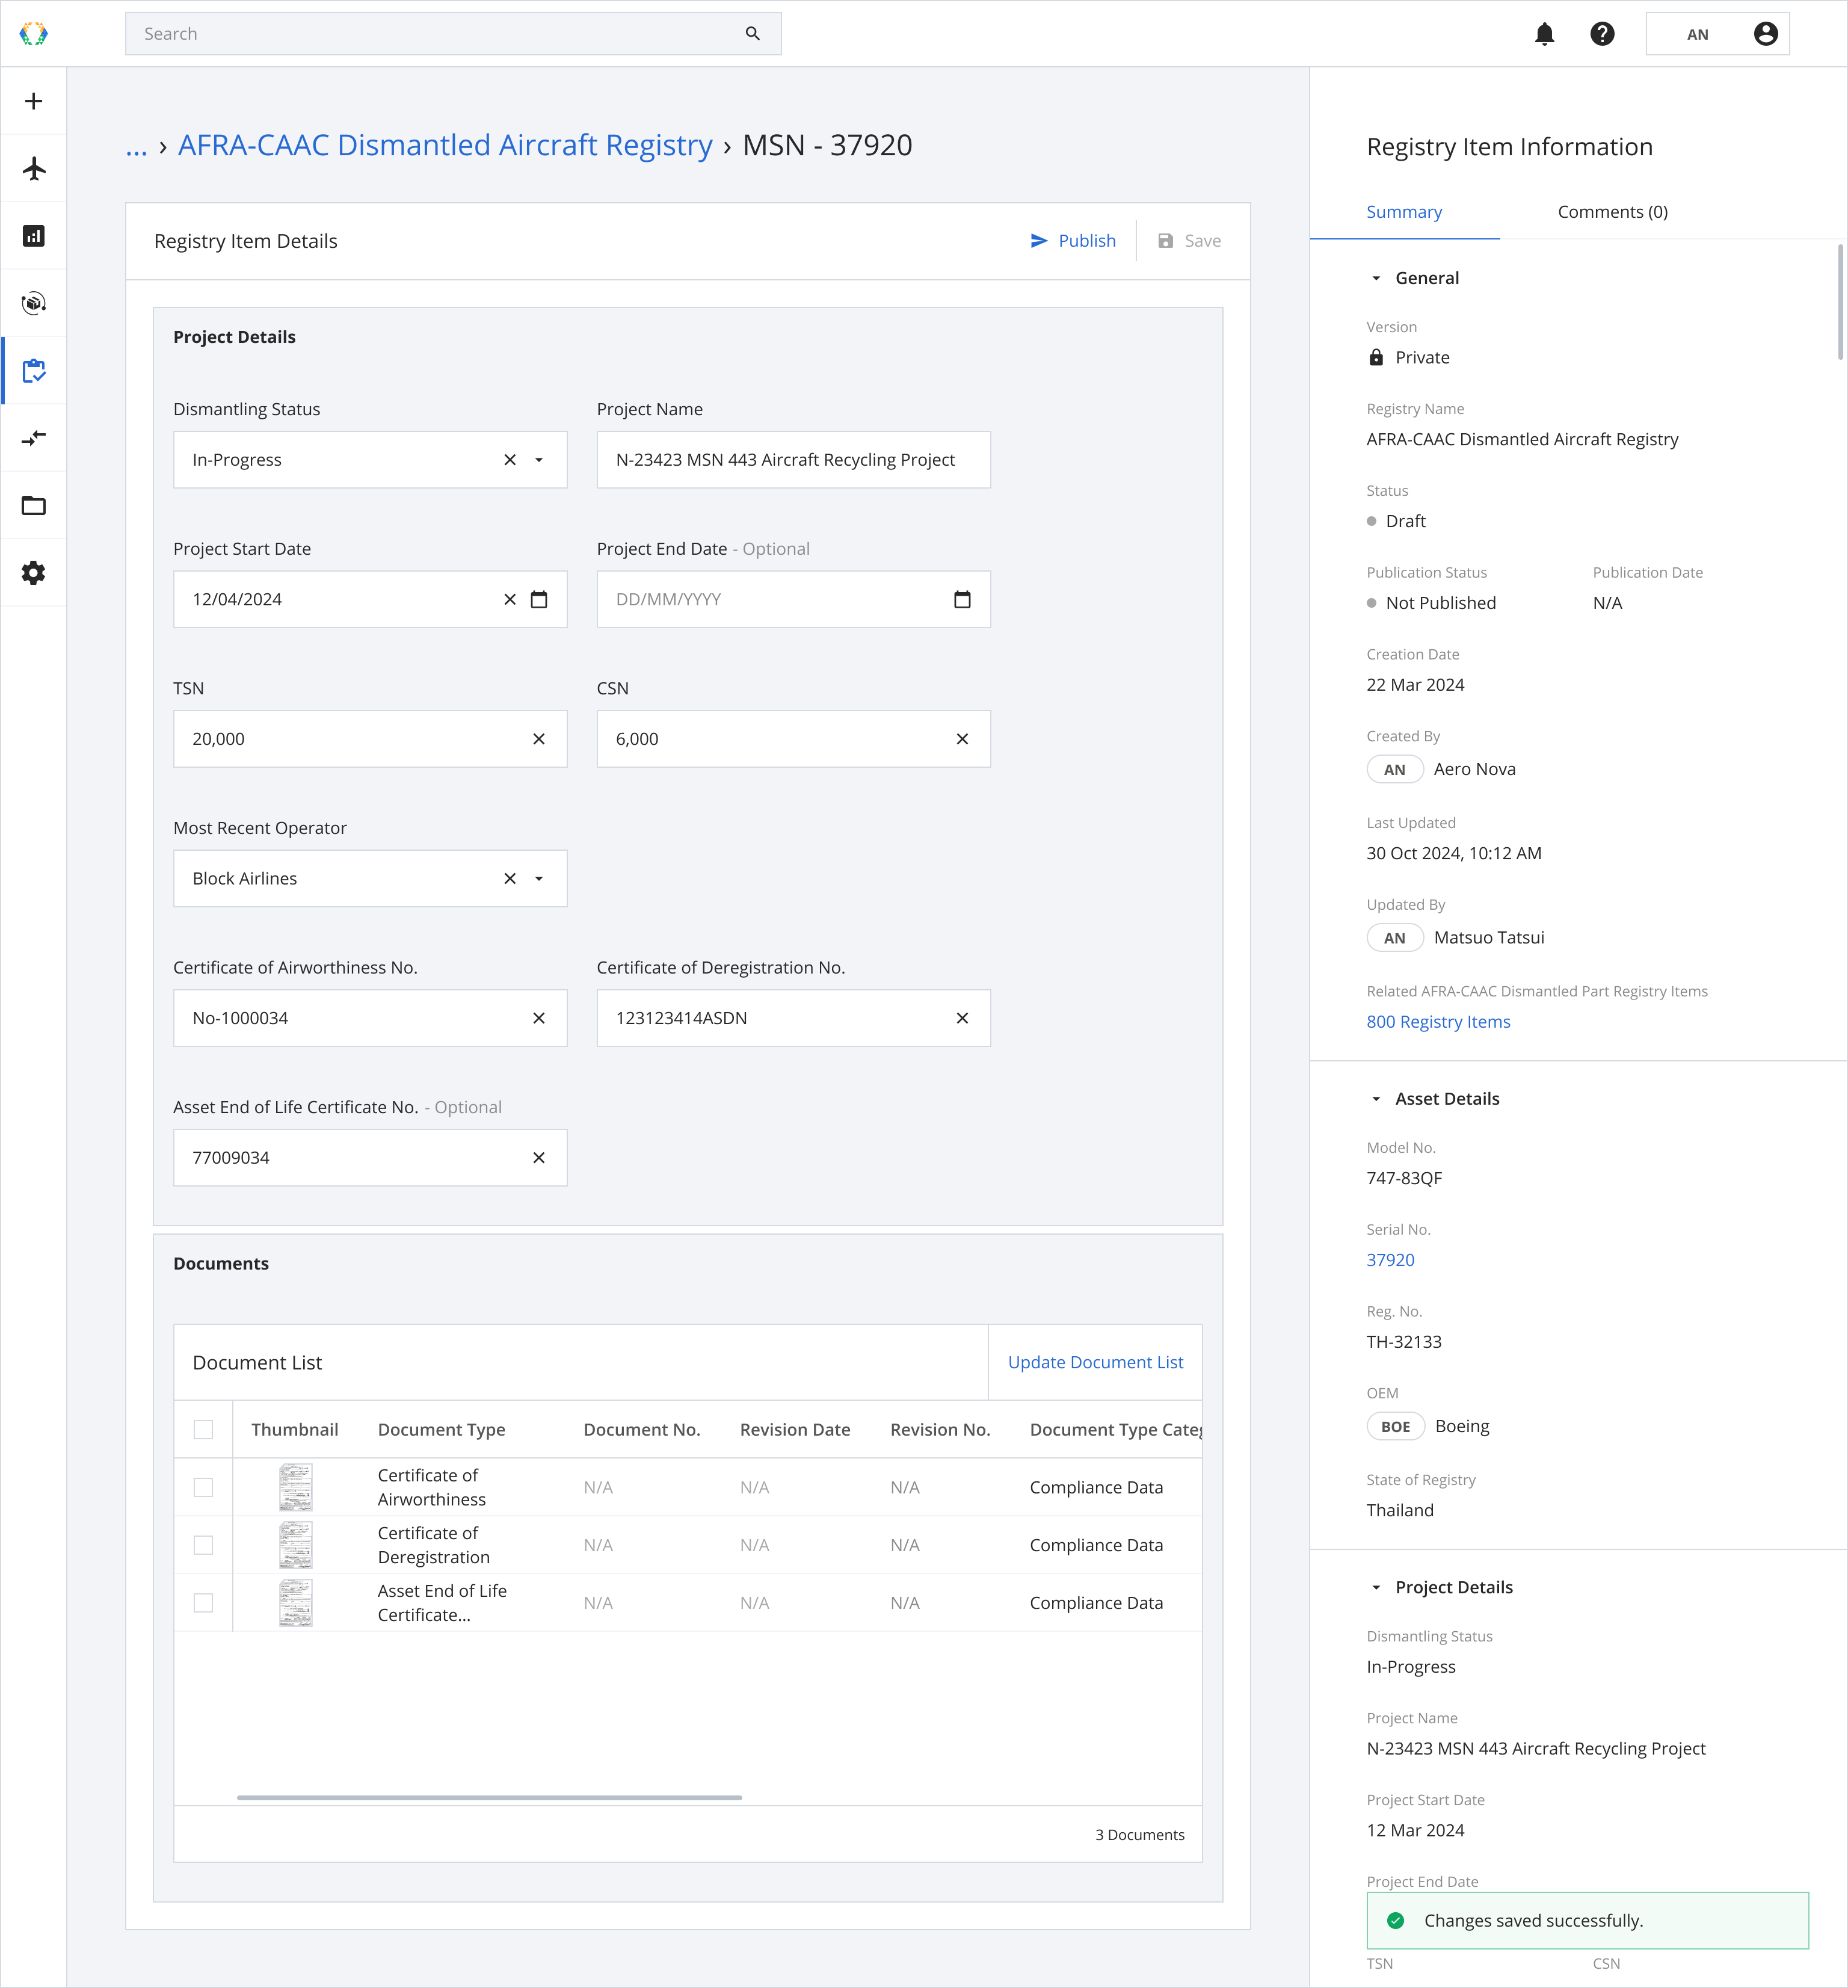Click the airplane icon in sidebar
1848x1988 pixels.
point(34,168)
